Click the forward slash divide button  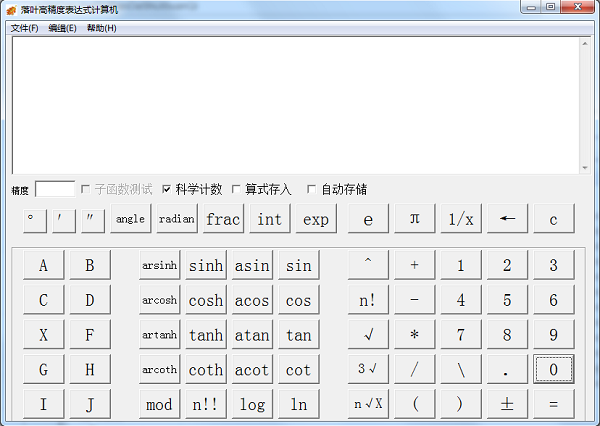click(414, 369)
